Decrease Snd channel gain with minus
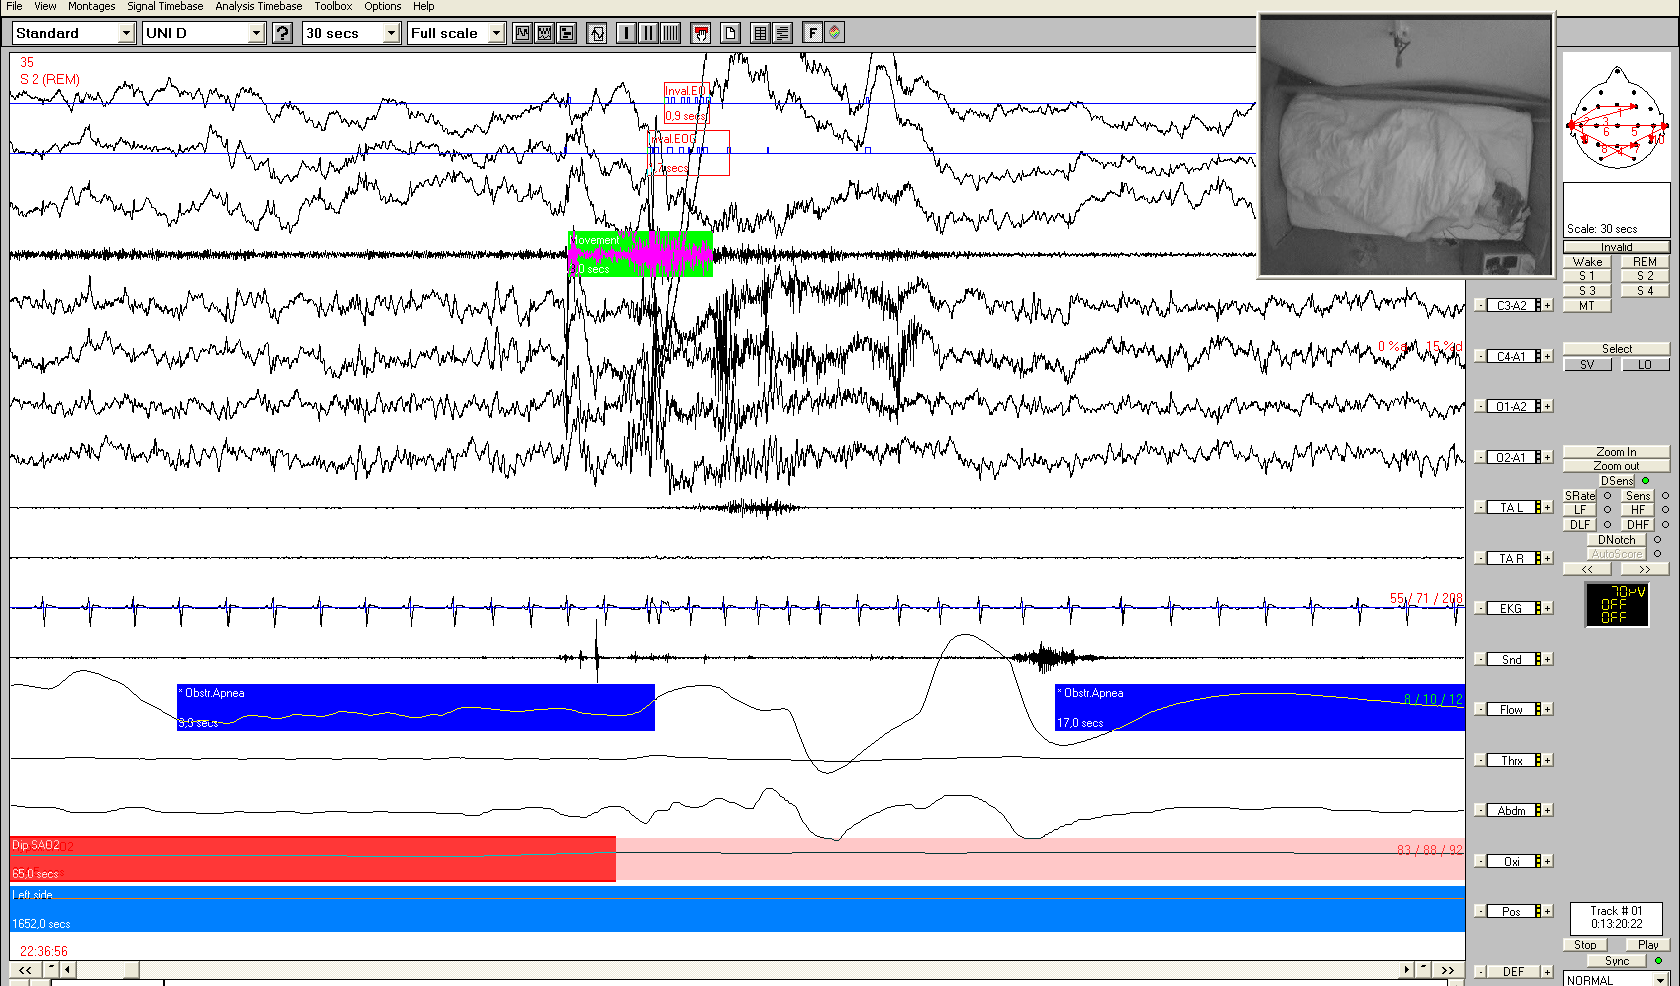1680x986 pixels. coord(1480,659)
